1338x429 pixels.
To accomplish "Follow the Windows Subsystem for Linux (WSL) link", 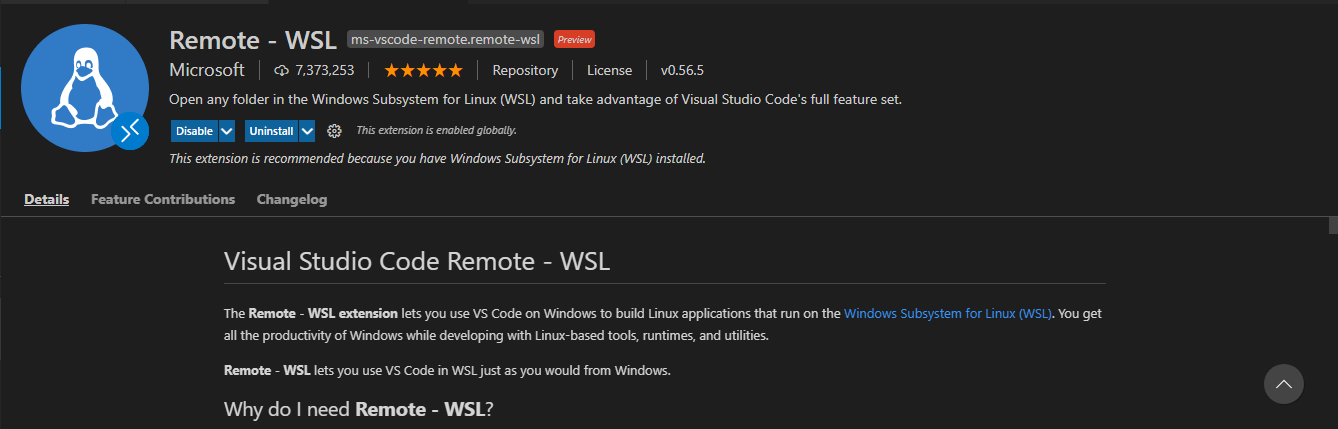I will click(x=948, y=313).
